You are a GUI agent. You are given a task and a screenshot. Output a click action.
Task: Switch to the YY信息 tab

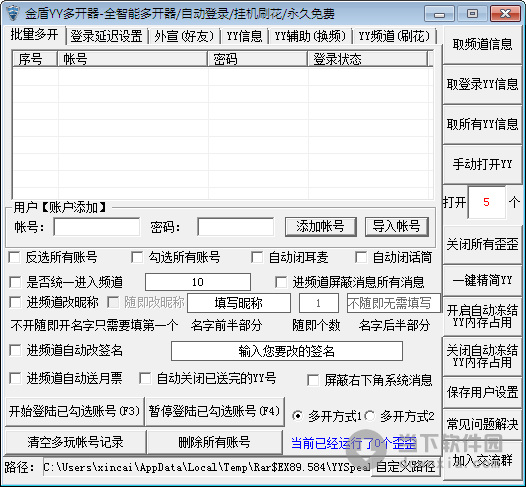click(x=244, y=37)
